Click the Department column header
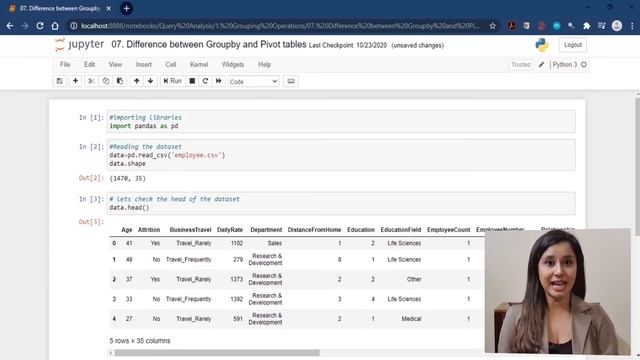This screenshot has height=360, width=640. tap(266, 230)
